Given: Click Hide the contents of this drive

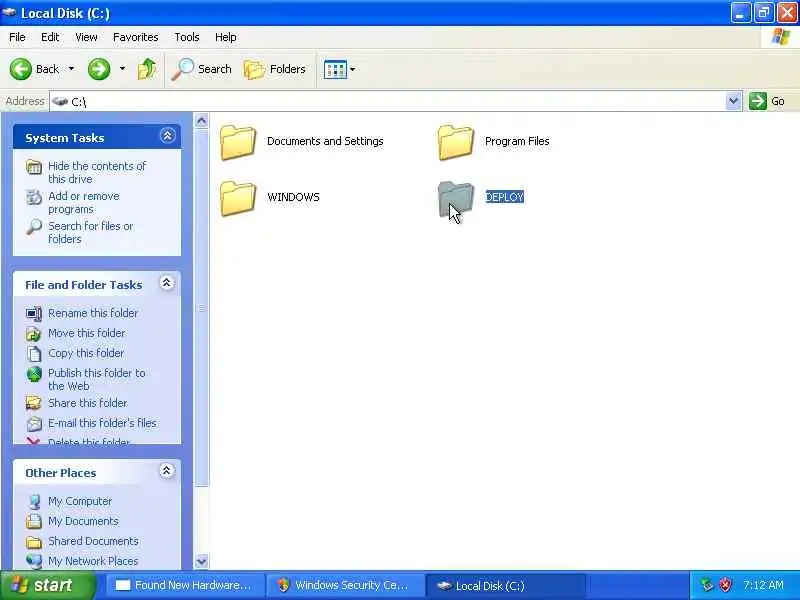Looking at the screenshot, I should [97, 172].
